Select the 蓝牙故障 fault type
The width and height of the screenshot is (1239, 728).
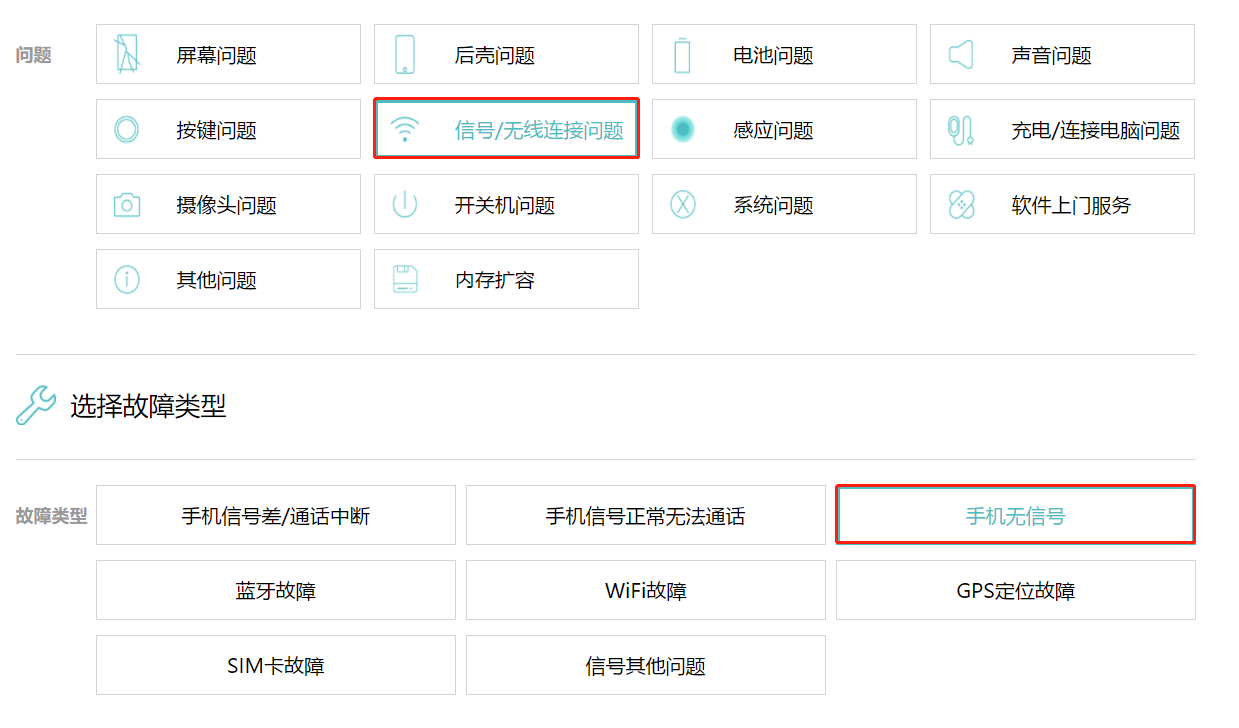coord(275,590)
